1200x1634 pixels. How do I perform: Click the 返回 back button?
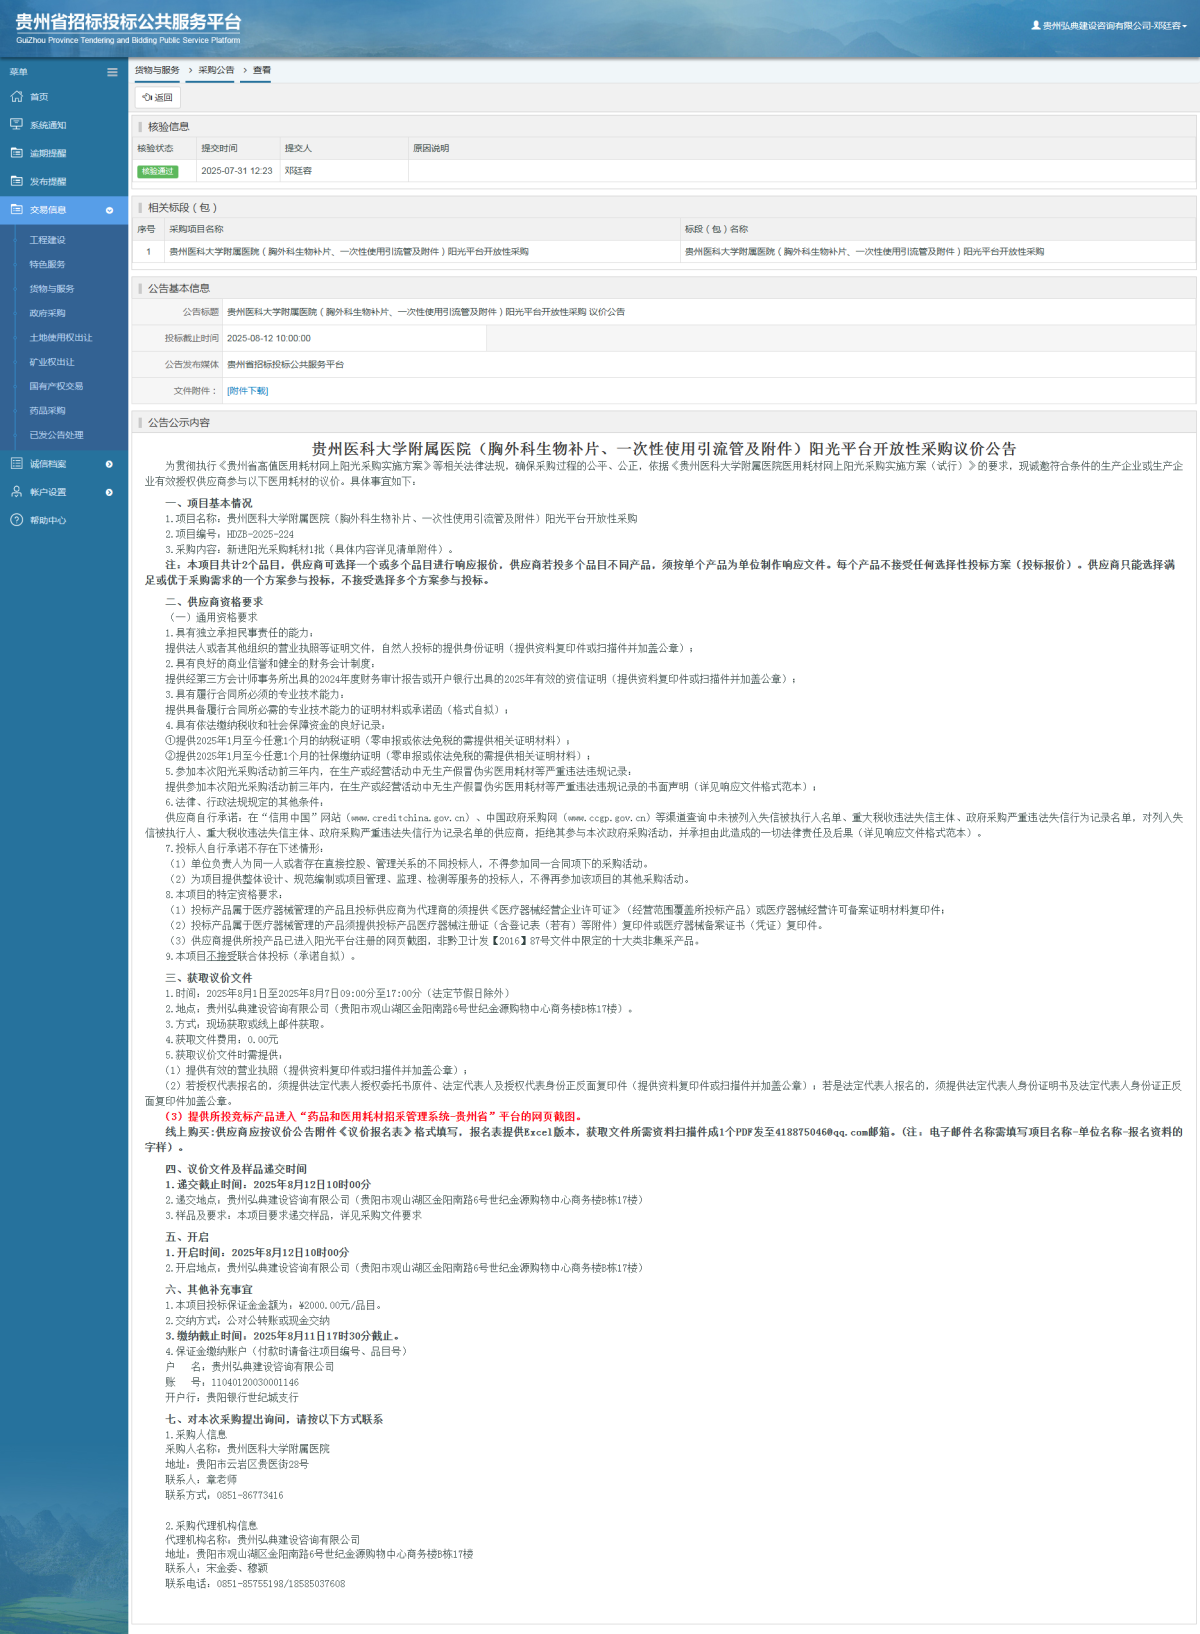coord(158,98)
